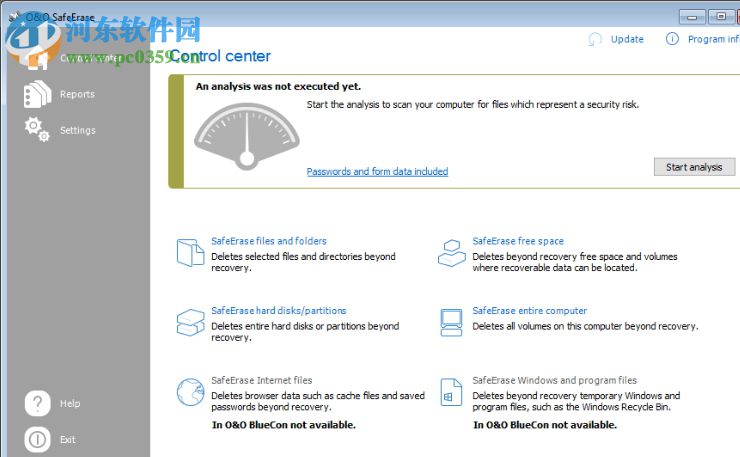This screenshot has width=740, height=457.
Task: Click the Update link text
Action: (x=627, y=39)
